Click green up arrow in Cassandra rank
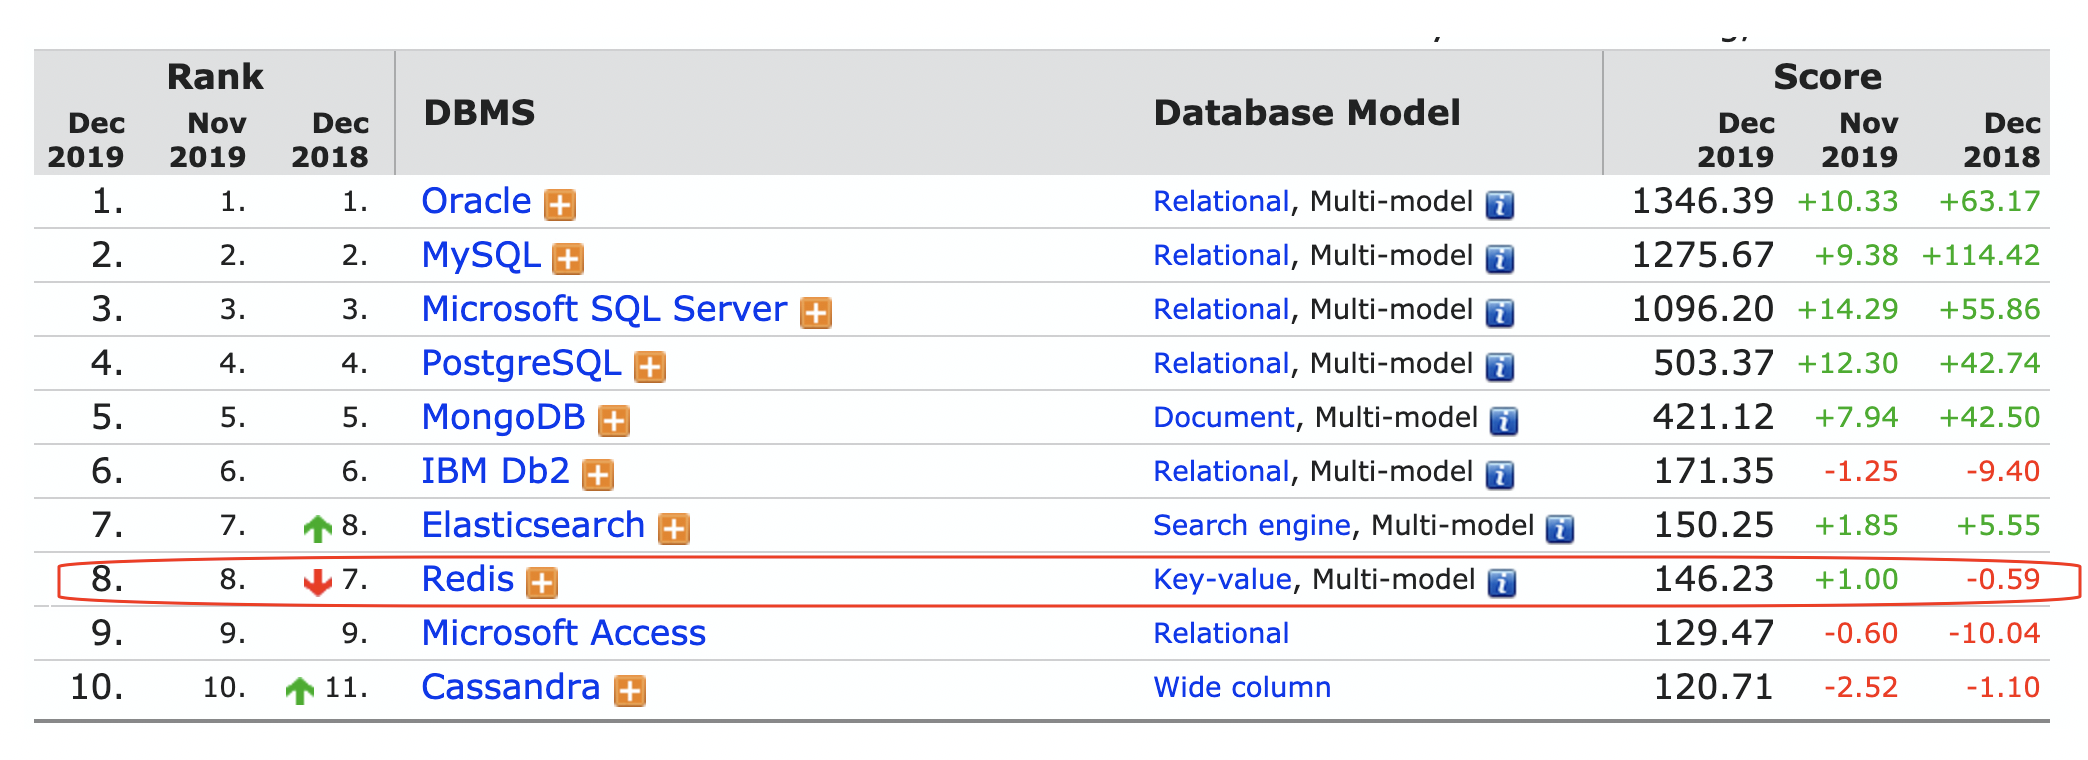2088x760 pixels. click(x=299, y=690)
